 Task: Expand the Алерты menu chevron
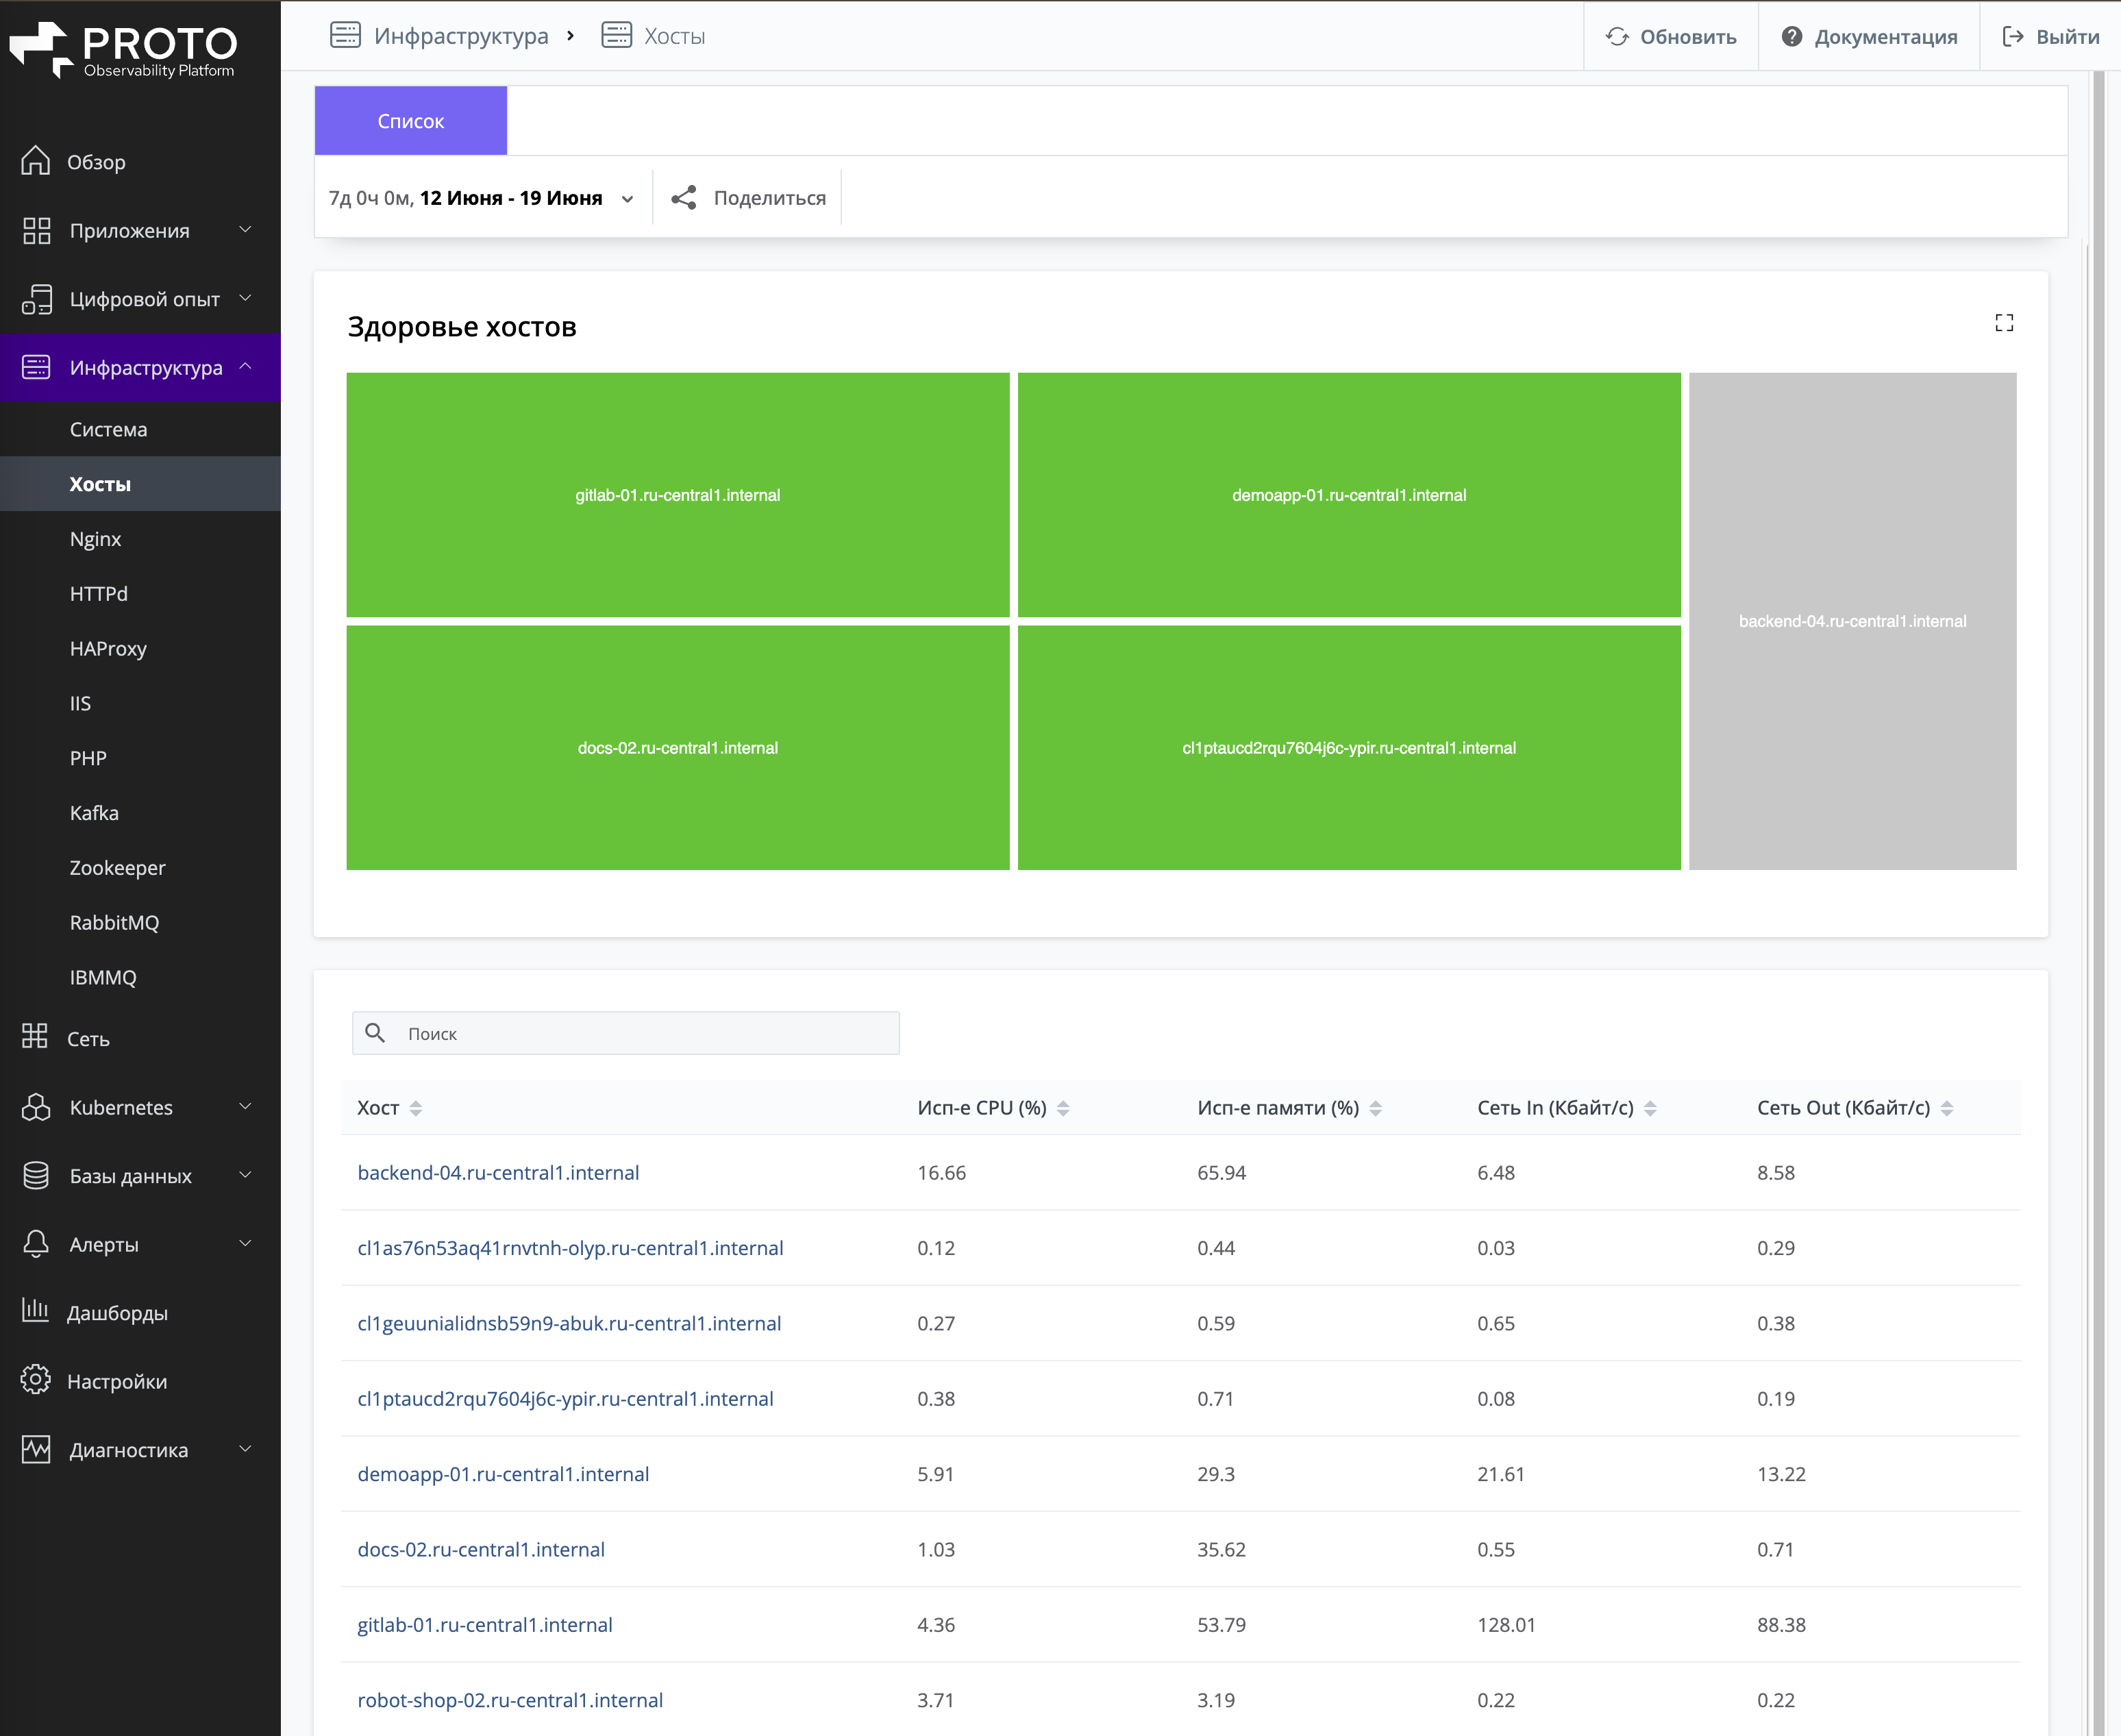point(245,1243)
